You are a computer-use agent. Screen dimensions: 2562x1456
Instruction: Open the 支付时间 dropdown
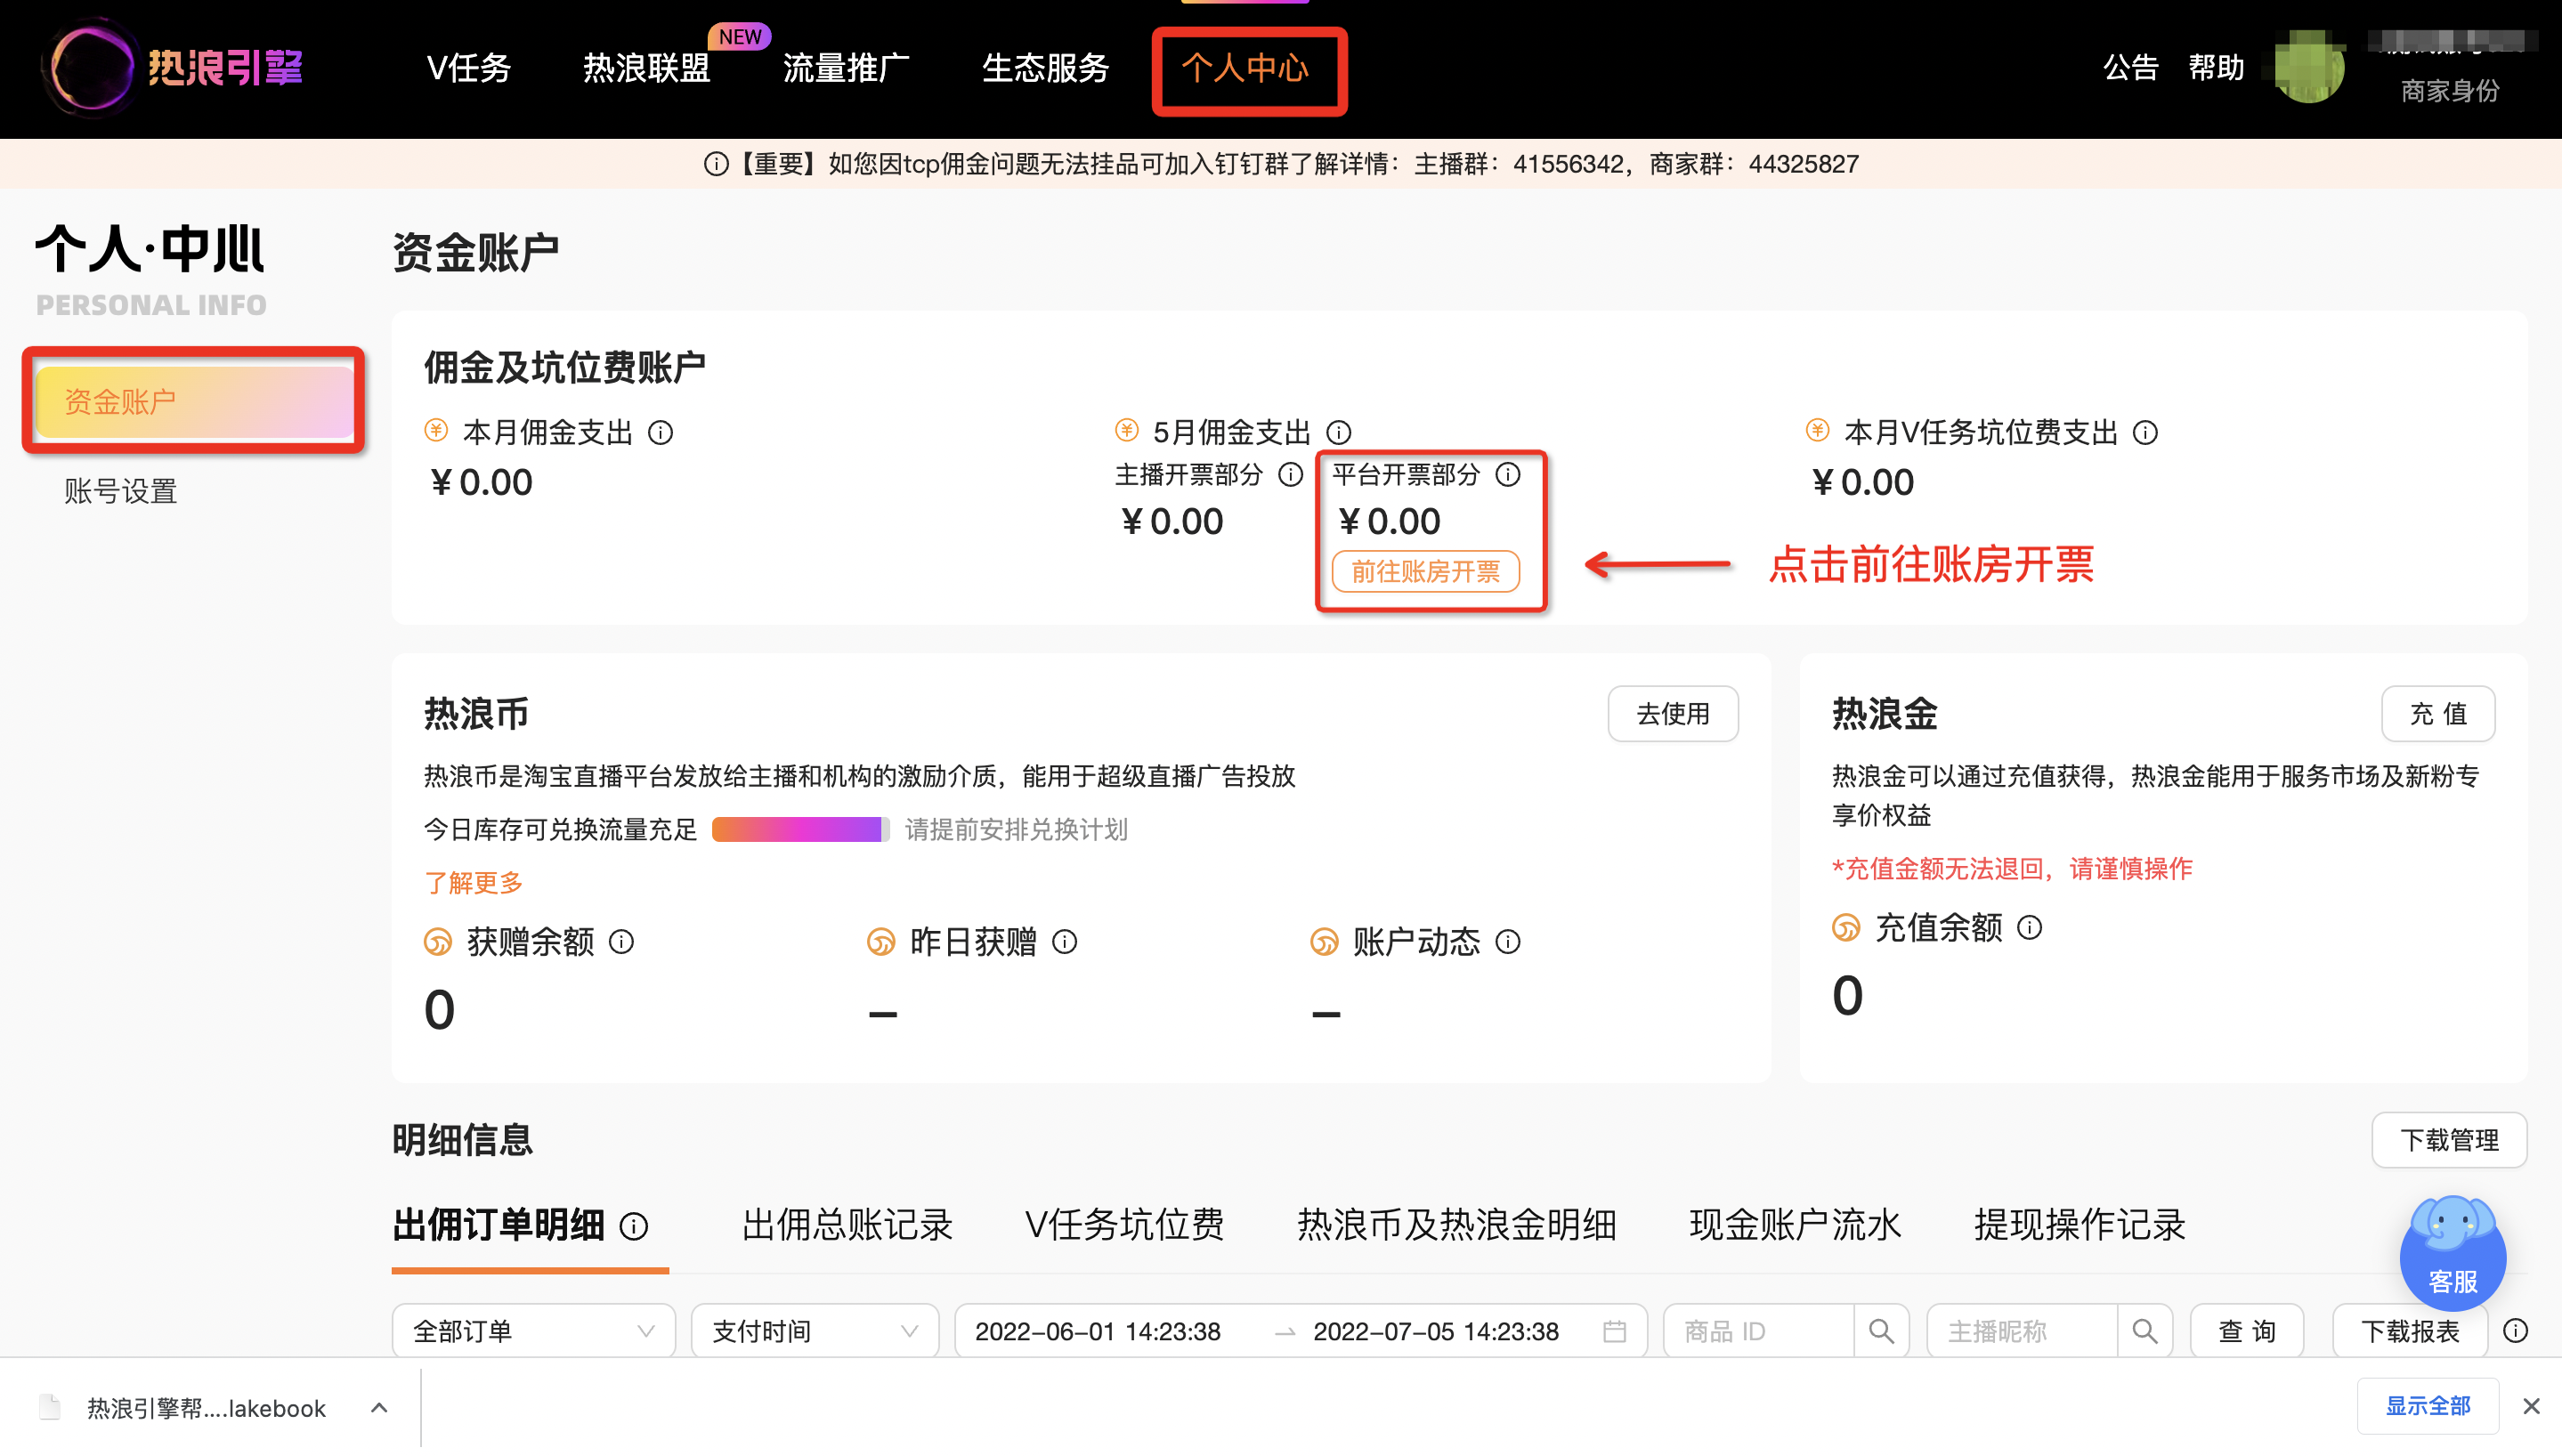click(x=815, y=1332)
